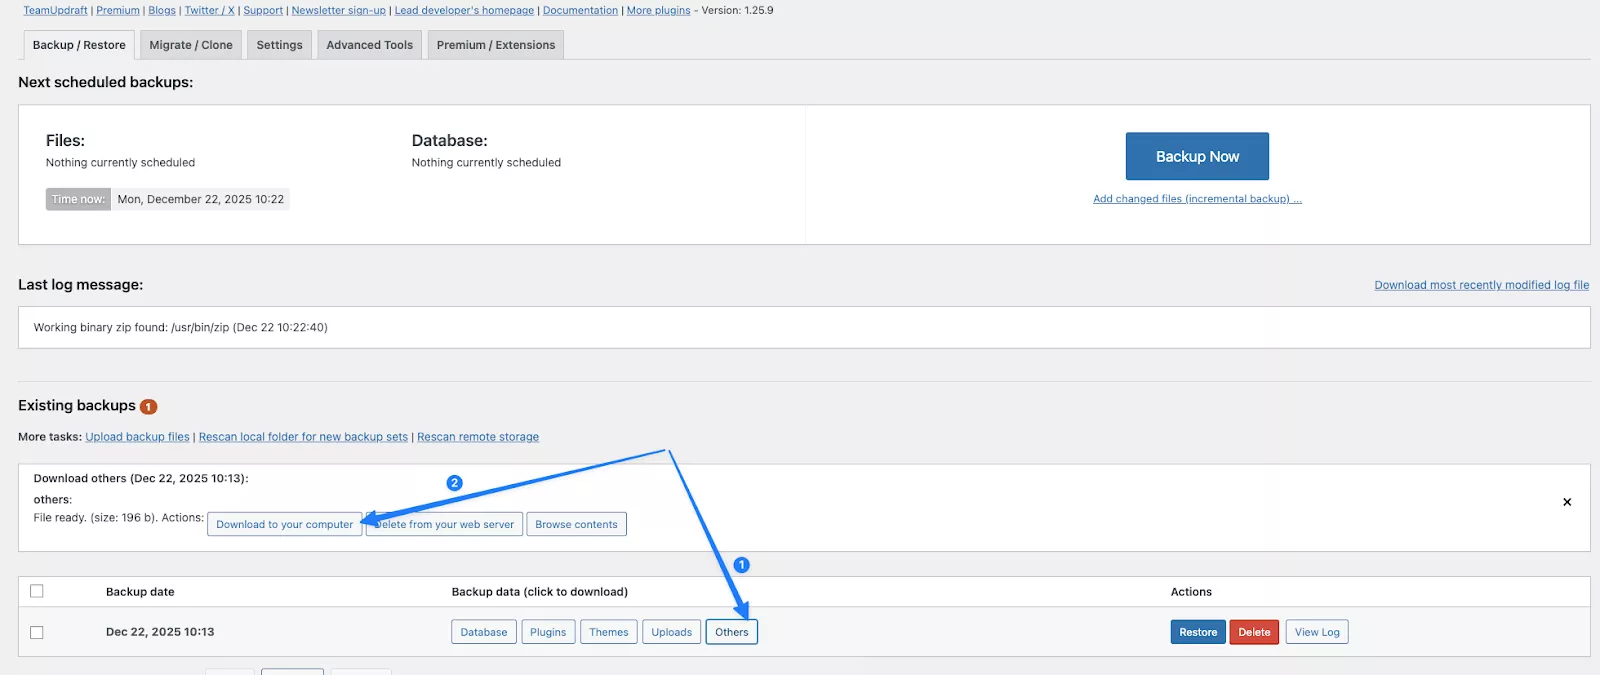Viewport: 1600px width, 675px height.
Task: Switch to the Settings tab
Action: [x=279, y=45]
